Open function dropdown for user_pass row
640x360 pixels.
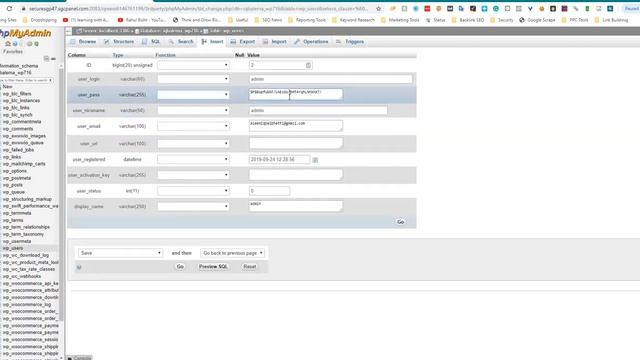(193, 95)
